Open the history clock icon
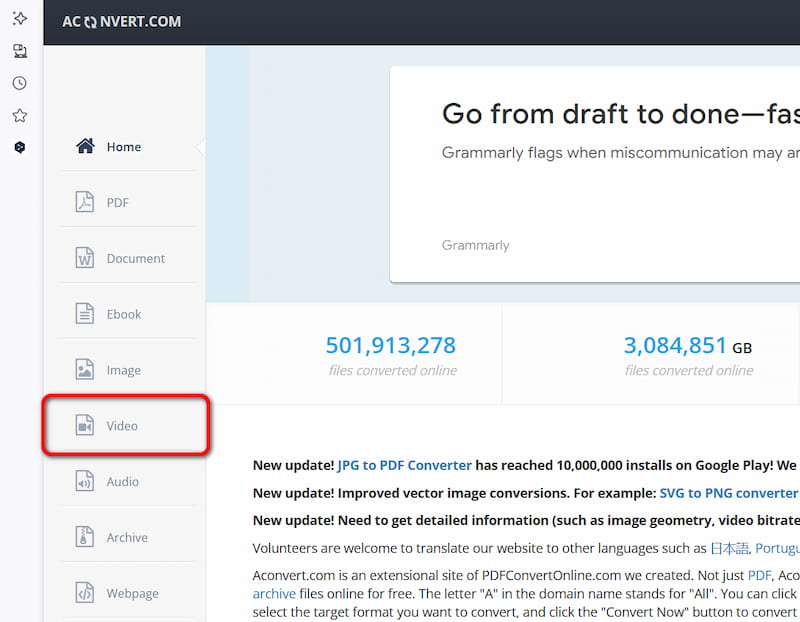Screen dimensions: 800x622 pyautogui.click(x=19, y=83)
